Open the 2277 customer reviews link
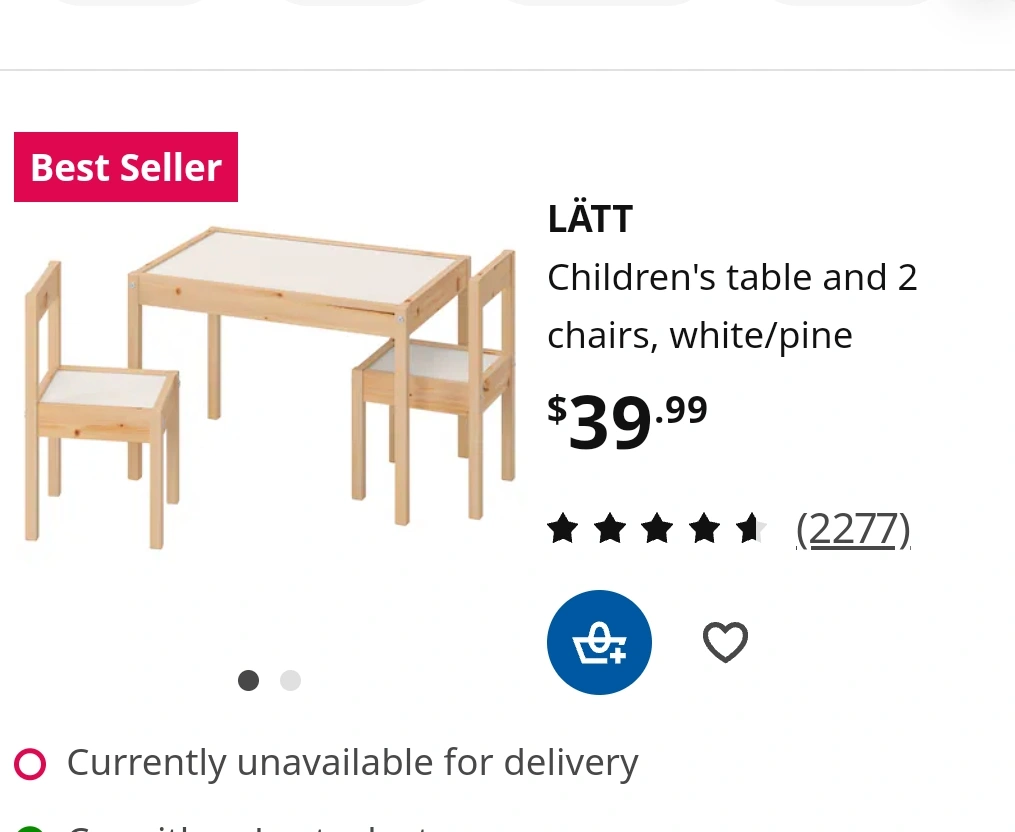The width and height of the screenshot is (1015, 832). 853,529
